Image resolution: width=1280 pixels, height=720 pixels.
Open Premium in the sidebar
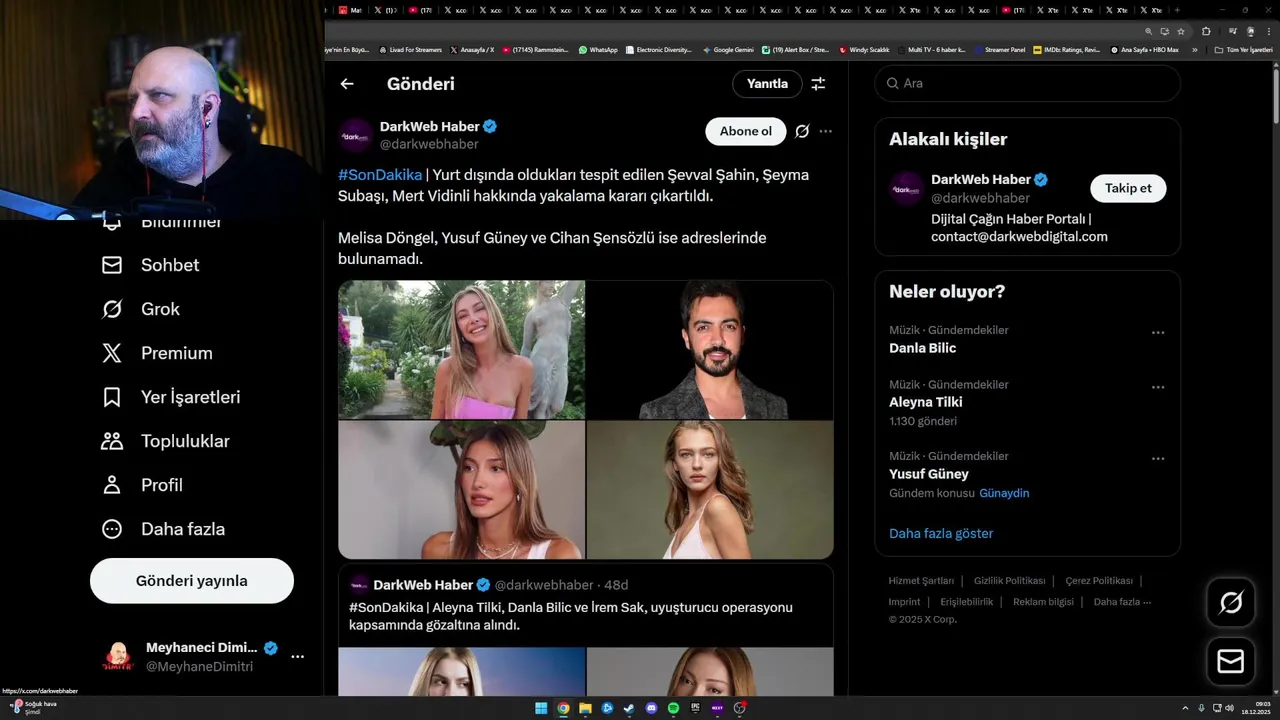tap(156, 353)
